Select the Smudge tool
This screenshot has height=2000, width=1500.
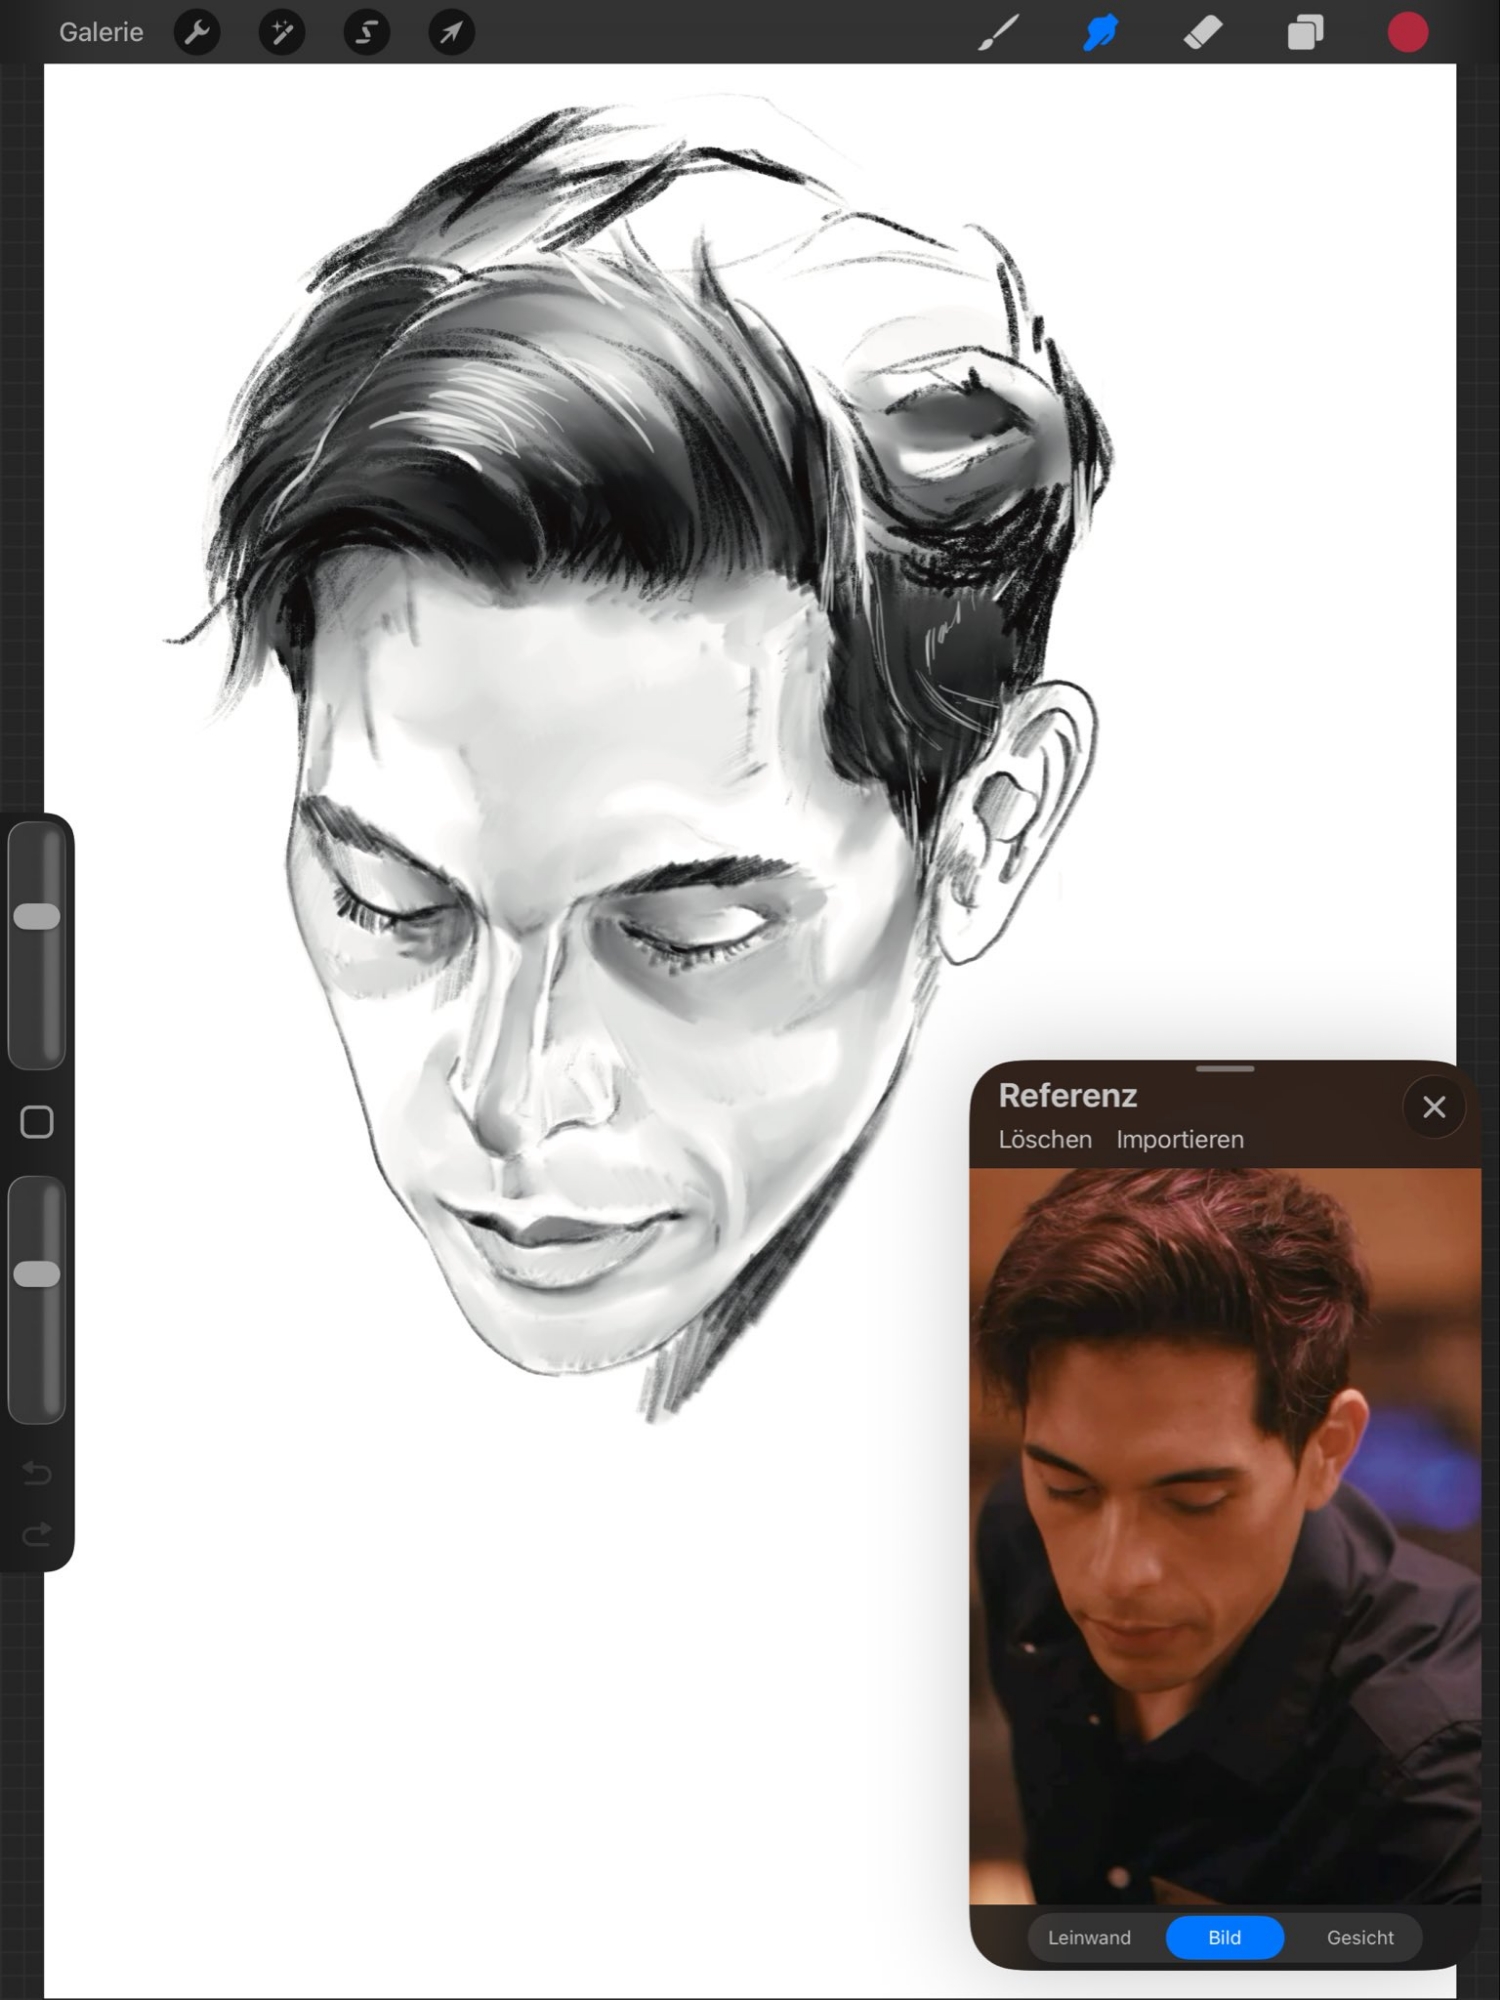click(x=1100, y=33)
